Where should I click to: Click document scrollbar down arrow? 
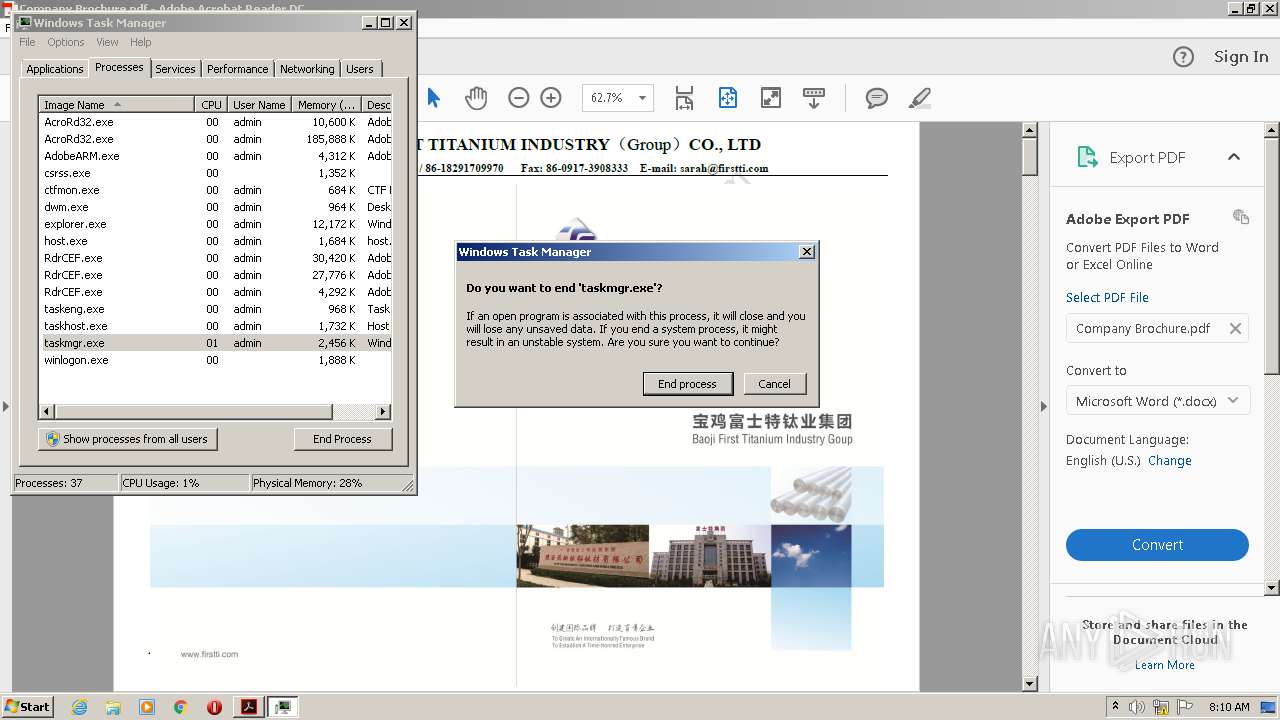tap(1030, 684)
